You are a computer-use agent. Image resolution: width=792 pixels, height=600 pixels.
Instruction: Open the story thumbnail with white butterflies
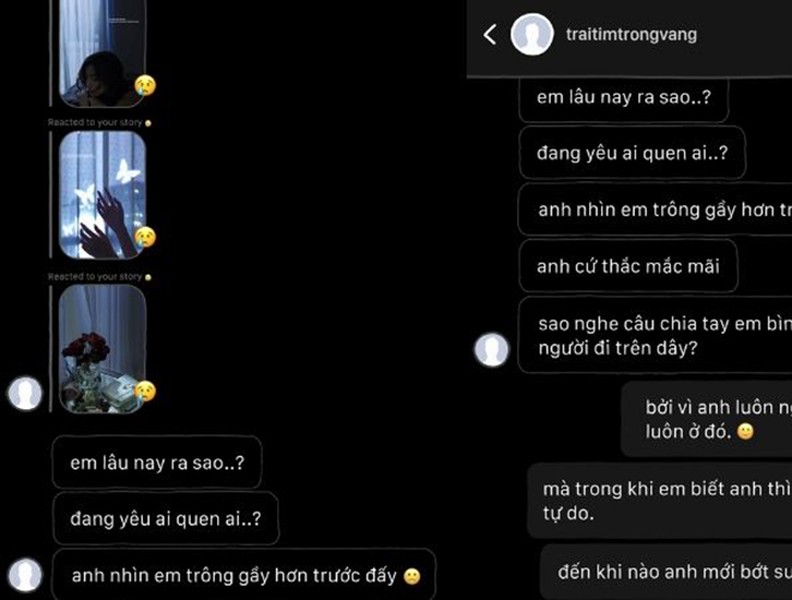(x=103, y=195)
